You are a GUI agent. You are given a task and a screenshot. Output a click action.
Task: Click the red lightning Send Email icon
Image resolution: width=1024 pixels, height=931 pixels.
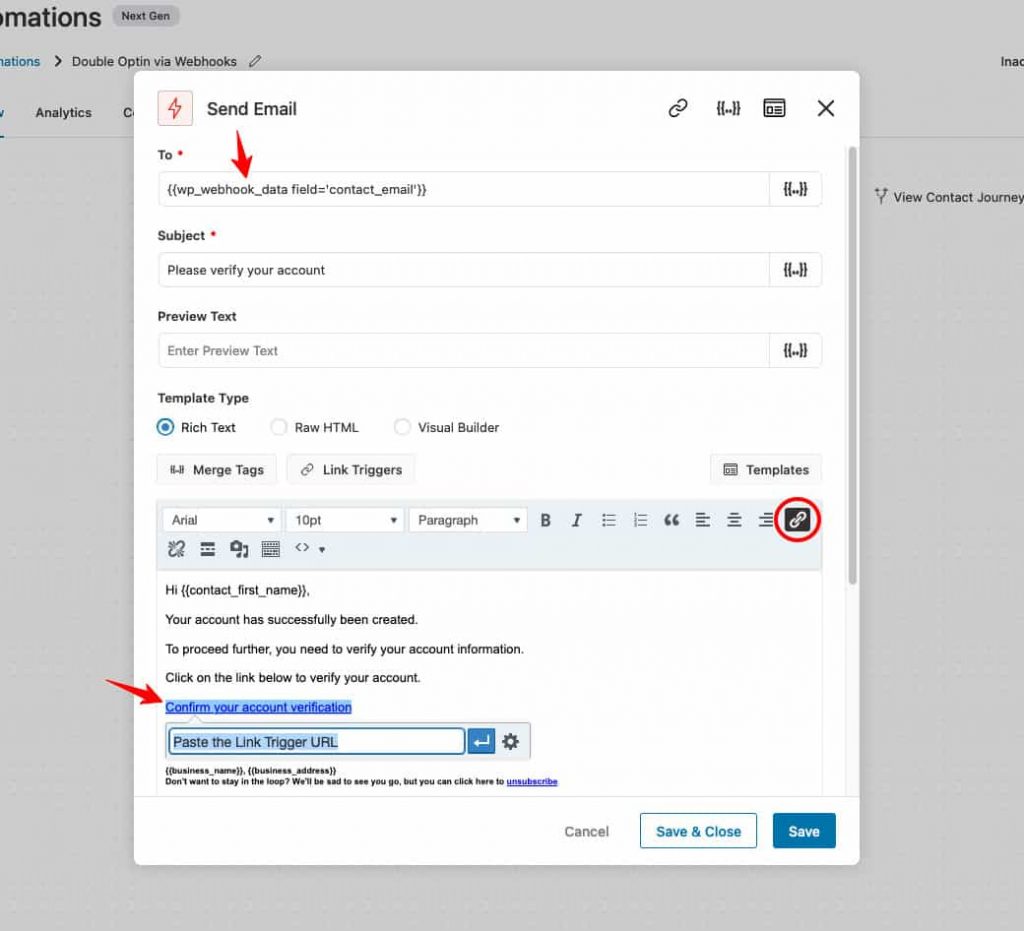(x=175, y=108)
